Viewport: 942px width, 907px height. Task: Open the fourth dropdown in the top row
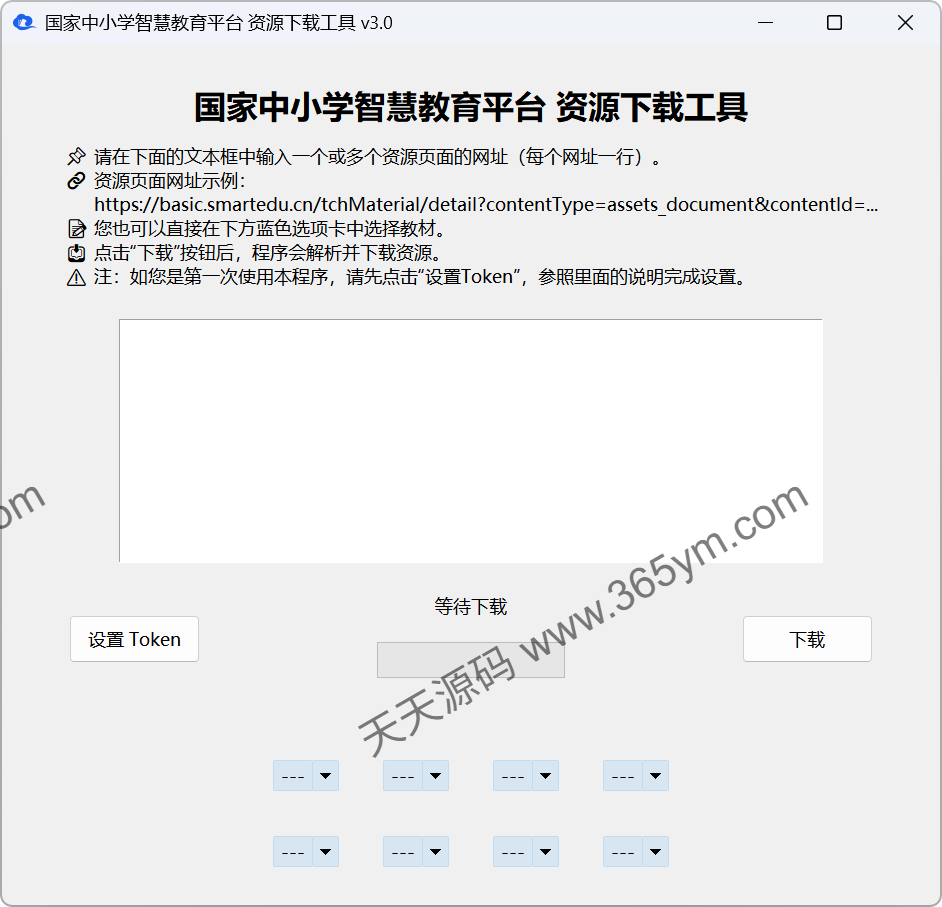(x=635, y=775)
